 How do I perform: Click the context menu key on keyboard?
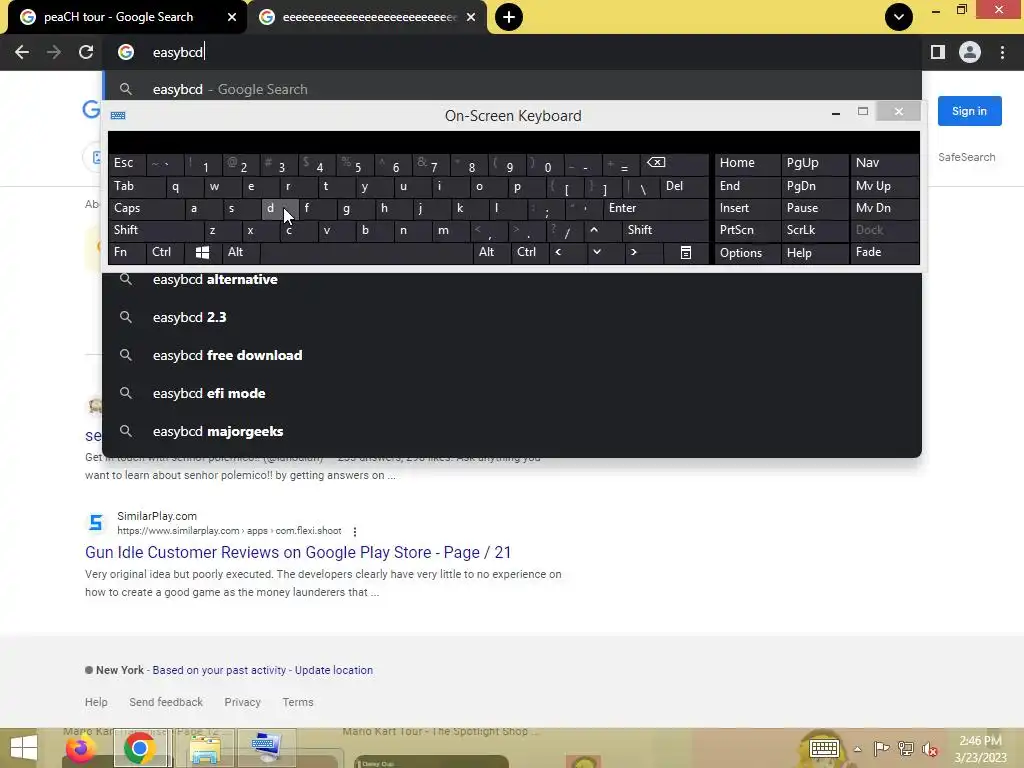[686, 252]
